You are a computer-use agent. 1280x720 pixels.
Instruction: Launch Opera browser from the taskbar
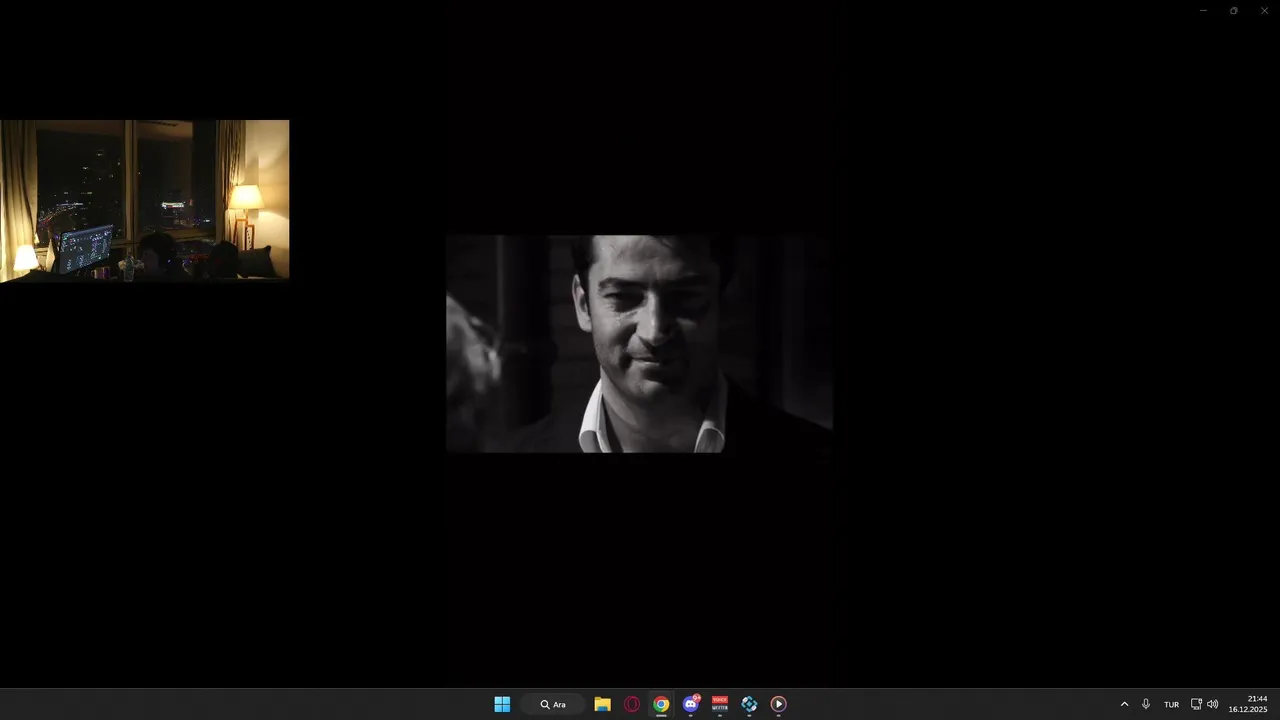[x=632, y=704]
